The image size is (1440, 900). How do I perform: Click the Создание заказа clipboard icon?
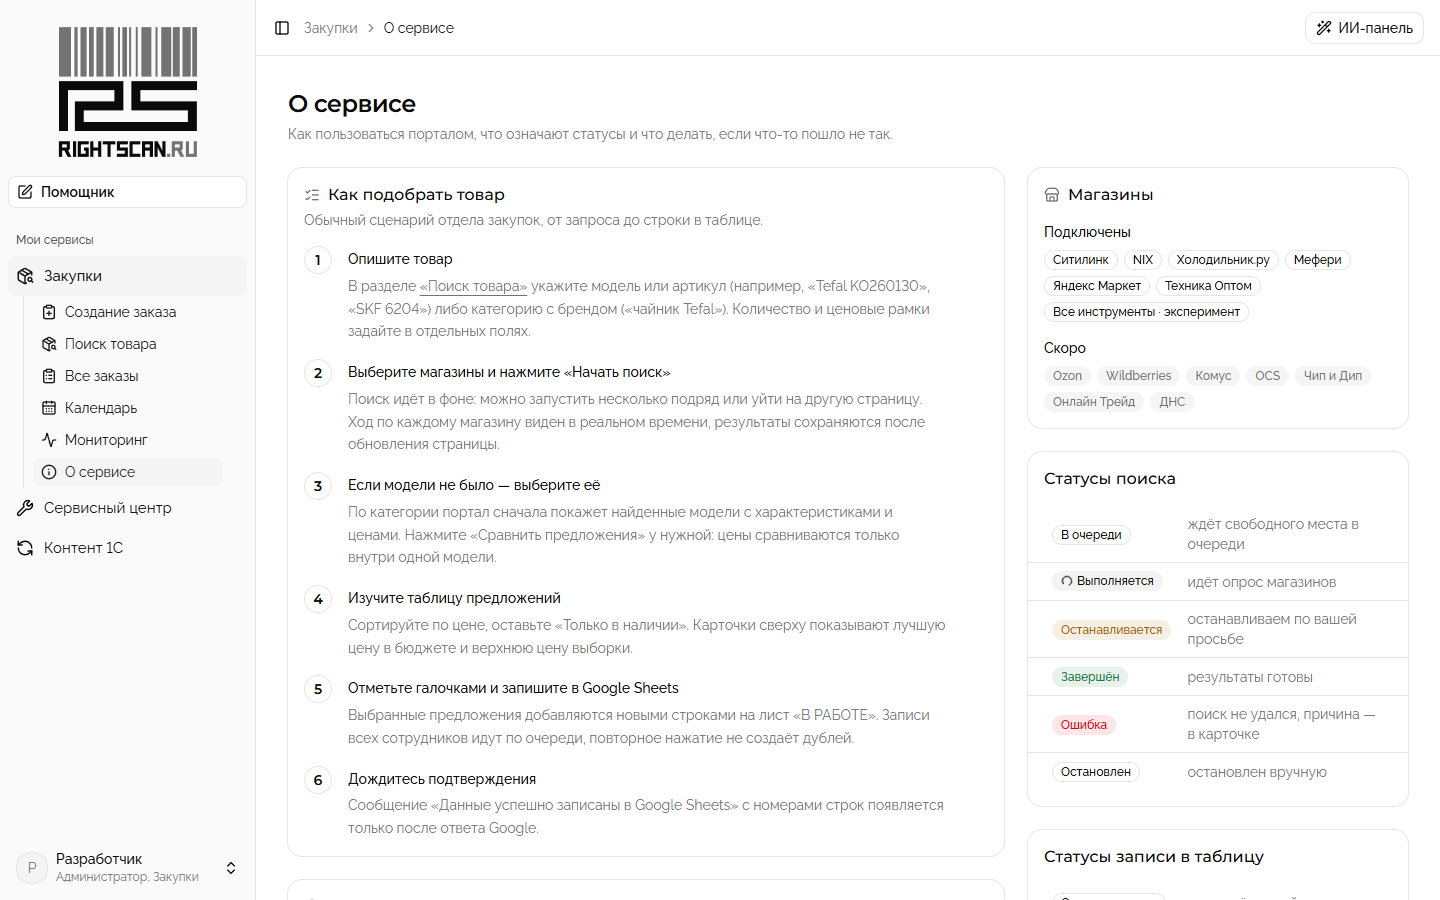49,312
